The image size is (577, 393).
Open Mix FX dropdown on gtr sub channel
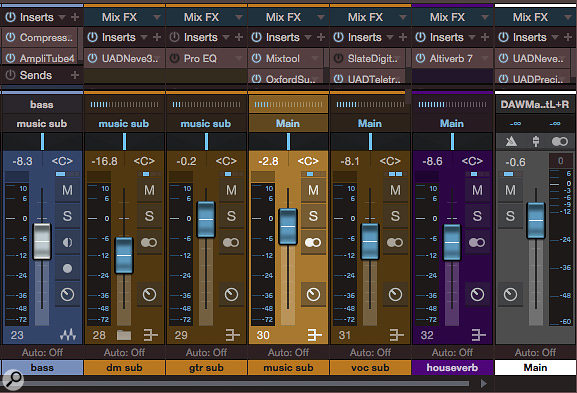coord(239,17)
